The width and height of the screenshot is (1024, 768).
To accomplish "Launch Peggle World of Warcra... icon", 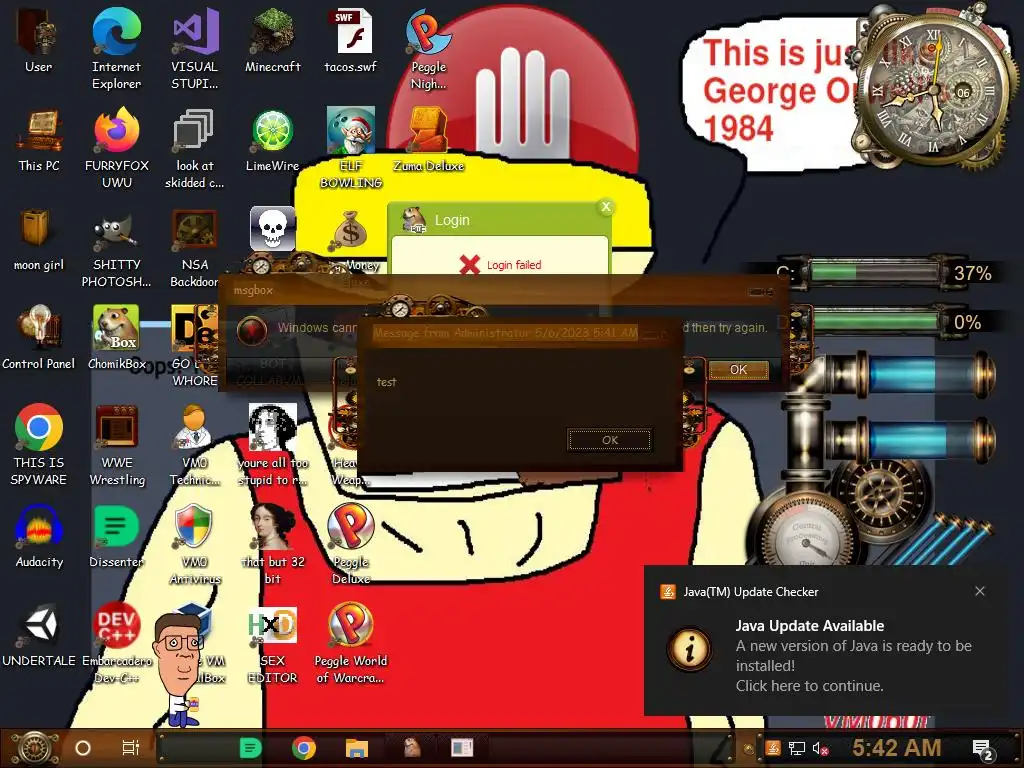I will click(351, 643).
